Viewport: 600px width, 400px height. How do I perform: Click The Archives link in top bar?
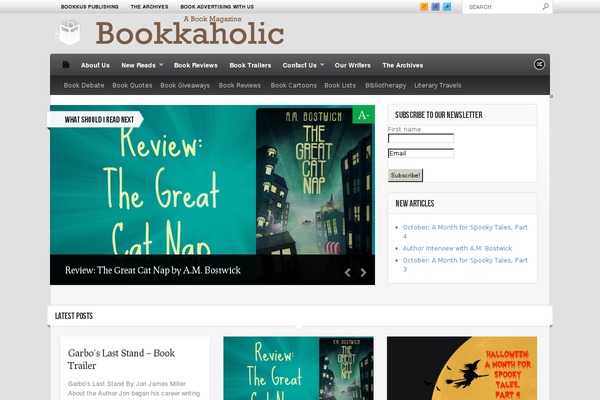[x=149, y=7]
